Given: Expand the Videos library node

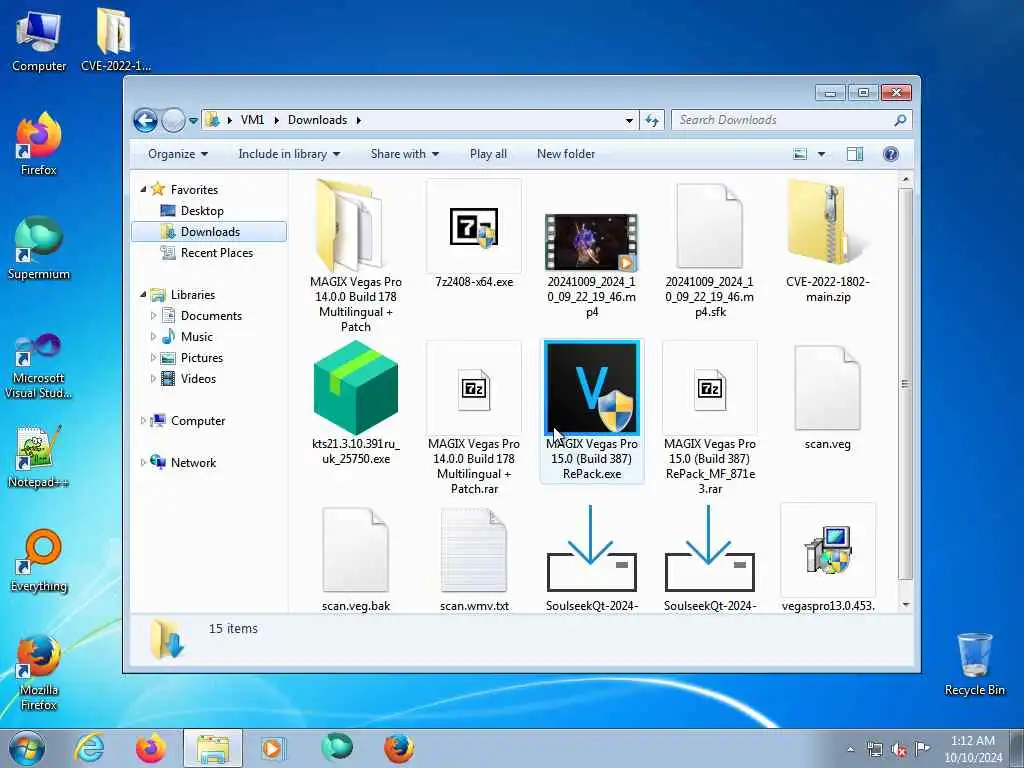Looking at the screenshot, I should [x=153, y=378].
